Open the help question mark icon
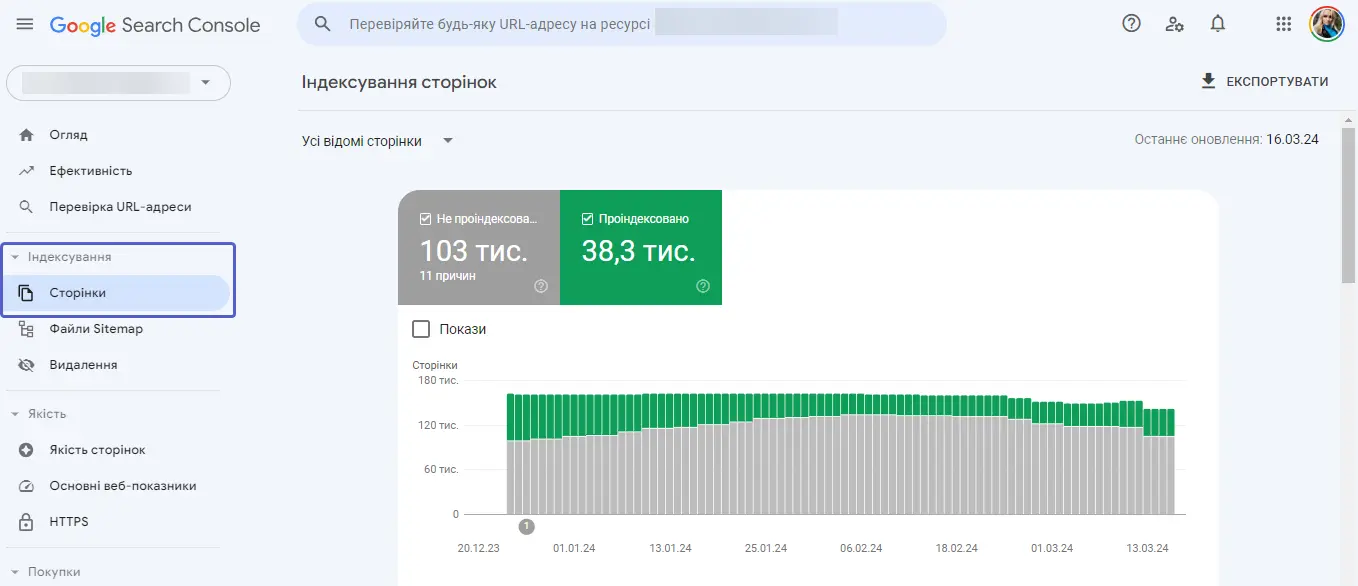This screenshot has height=586, width=1358. (x=1131, y=23)
